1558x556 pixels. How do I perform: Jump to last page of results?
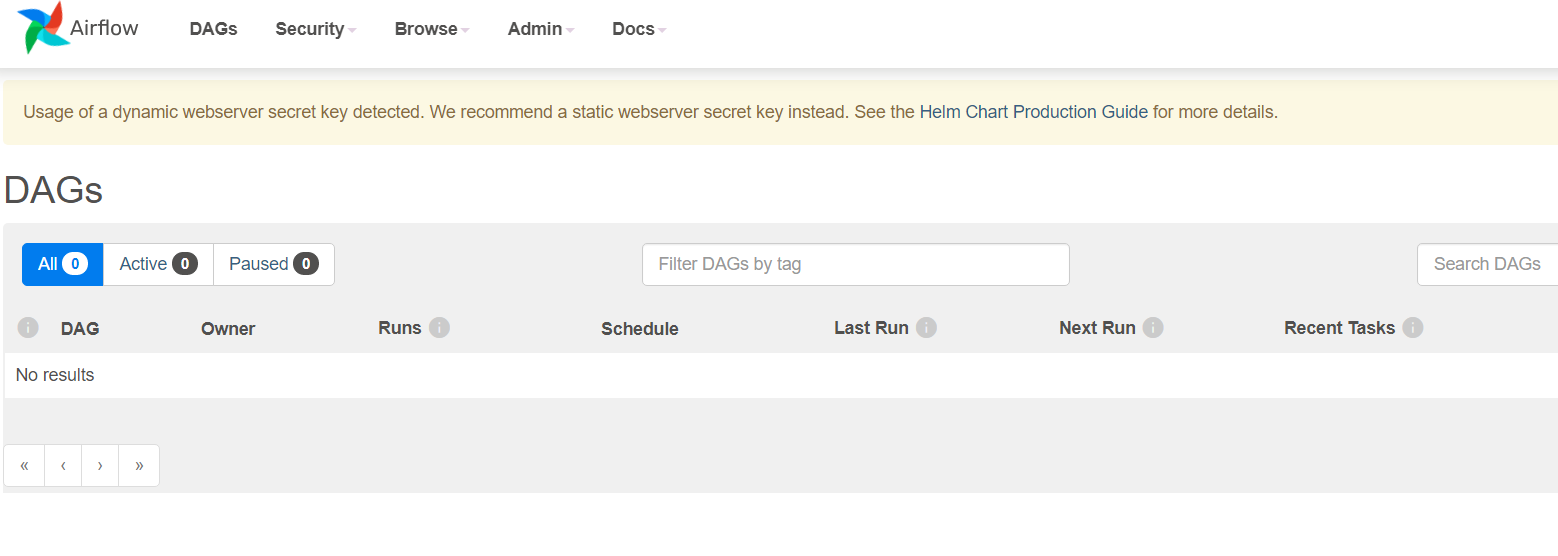click(x=139, y=465)
